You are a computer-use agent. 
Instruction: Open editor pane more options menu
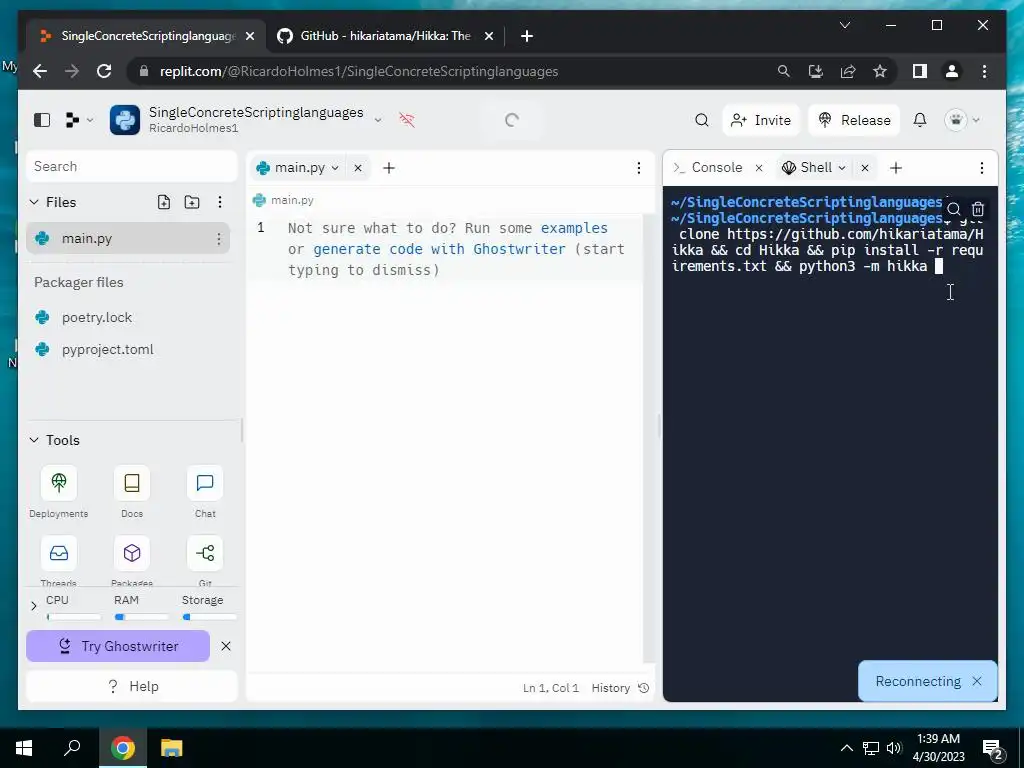click(x=639, y=168)
